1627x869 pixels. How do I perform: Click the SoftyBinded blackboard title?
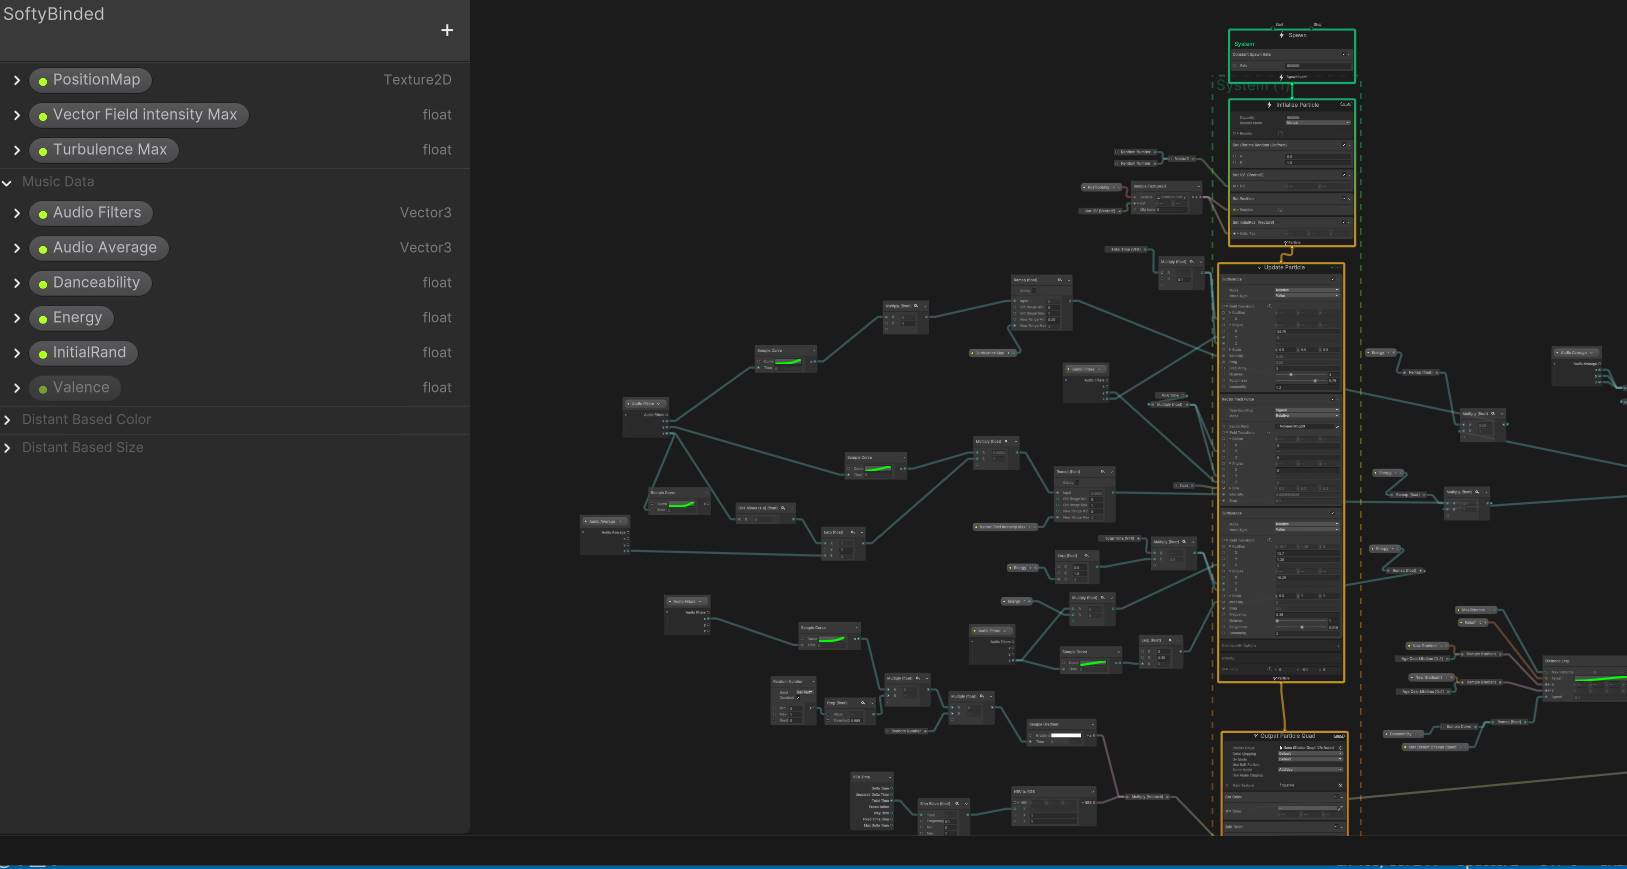(54, 14)
